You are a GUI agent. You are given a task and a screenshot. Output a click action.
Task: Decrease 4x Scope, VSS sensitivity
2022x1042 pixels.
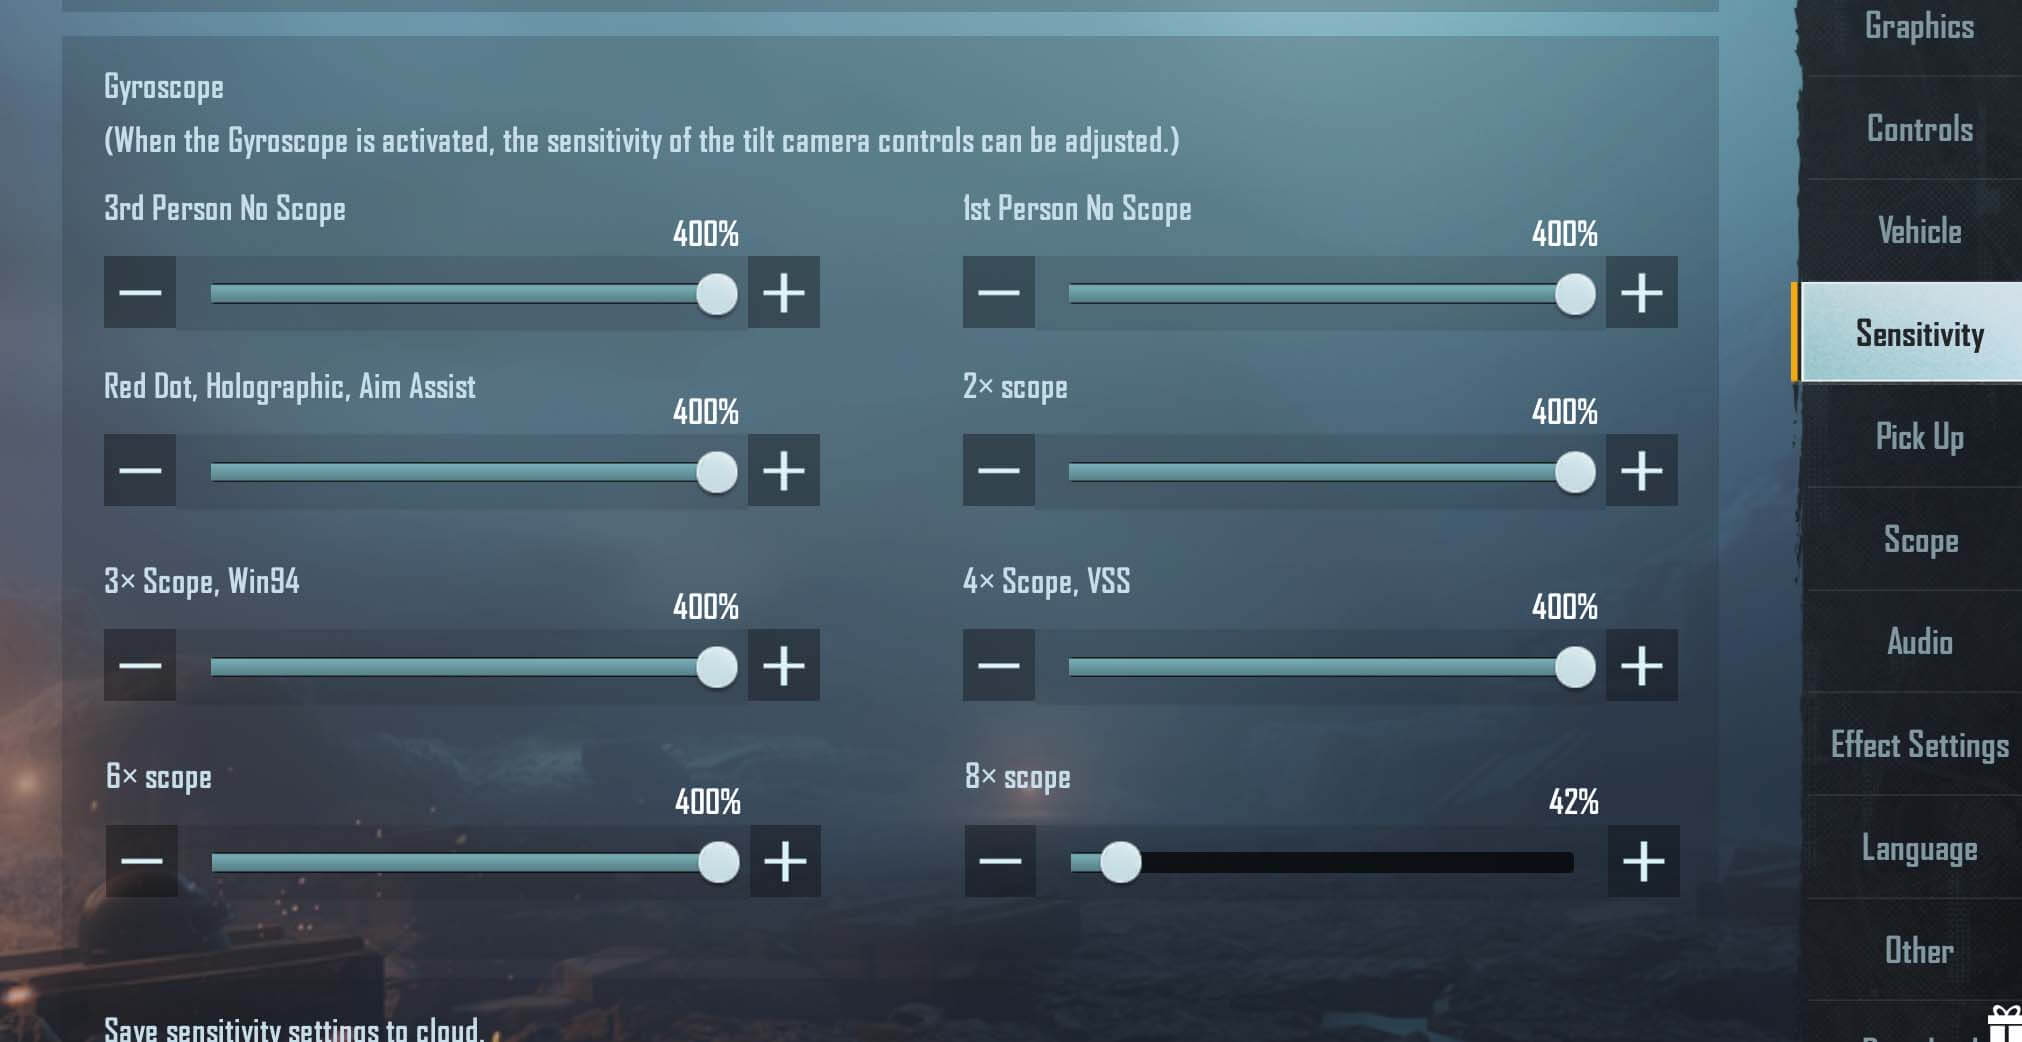click(998, 665)
